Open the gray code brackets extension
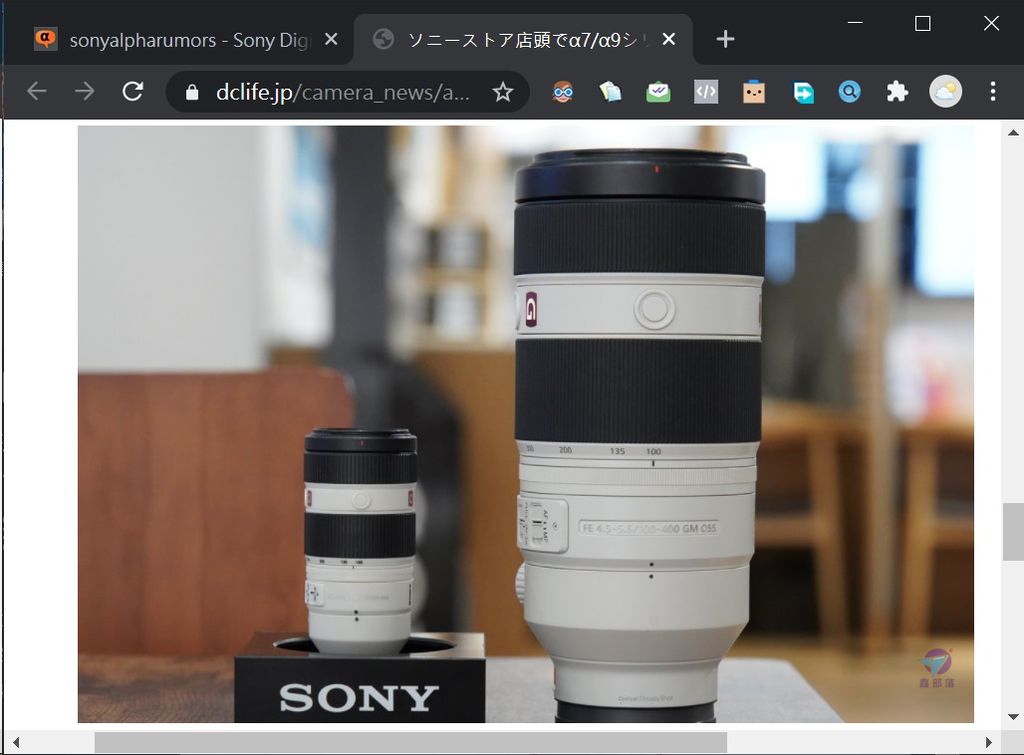The image size is (1024, 755). point(706,92)
